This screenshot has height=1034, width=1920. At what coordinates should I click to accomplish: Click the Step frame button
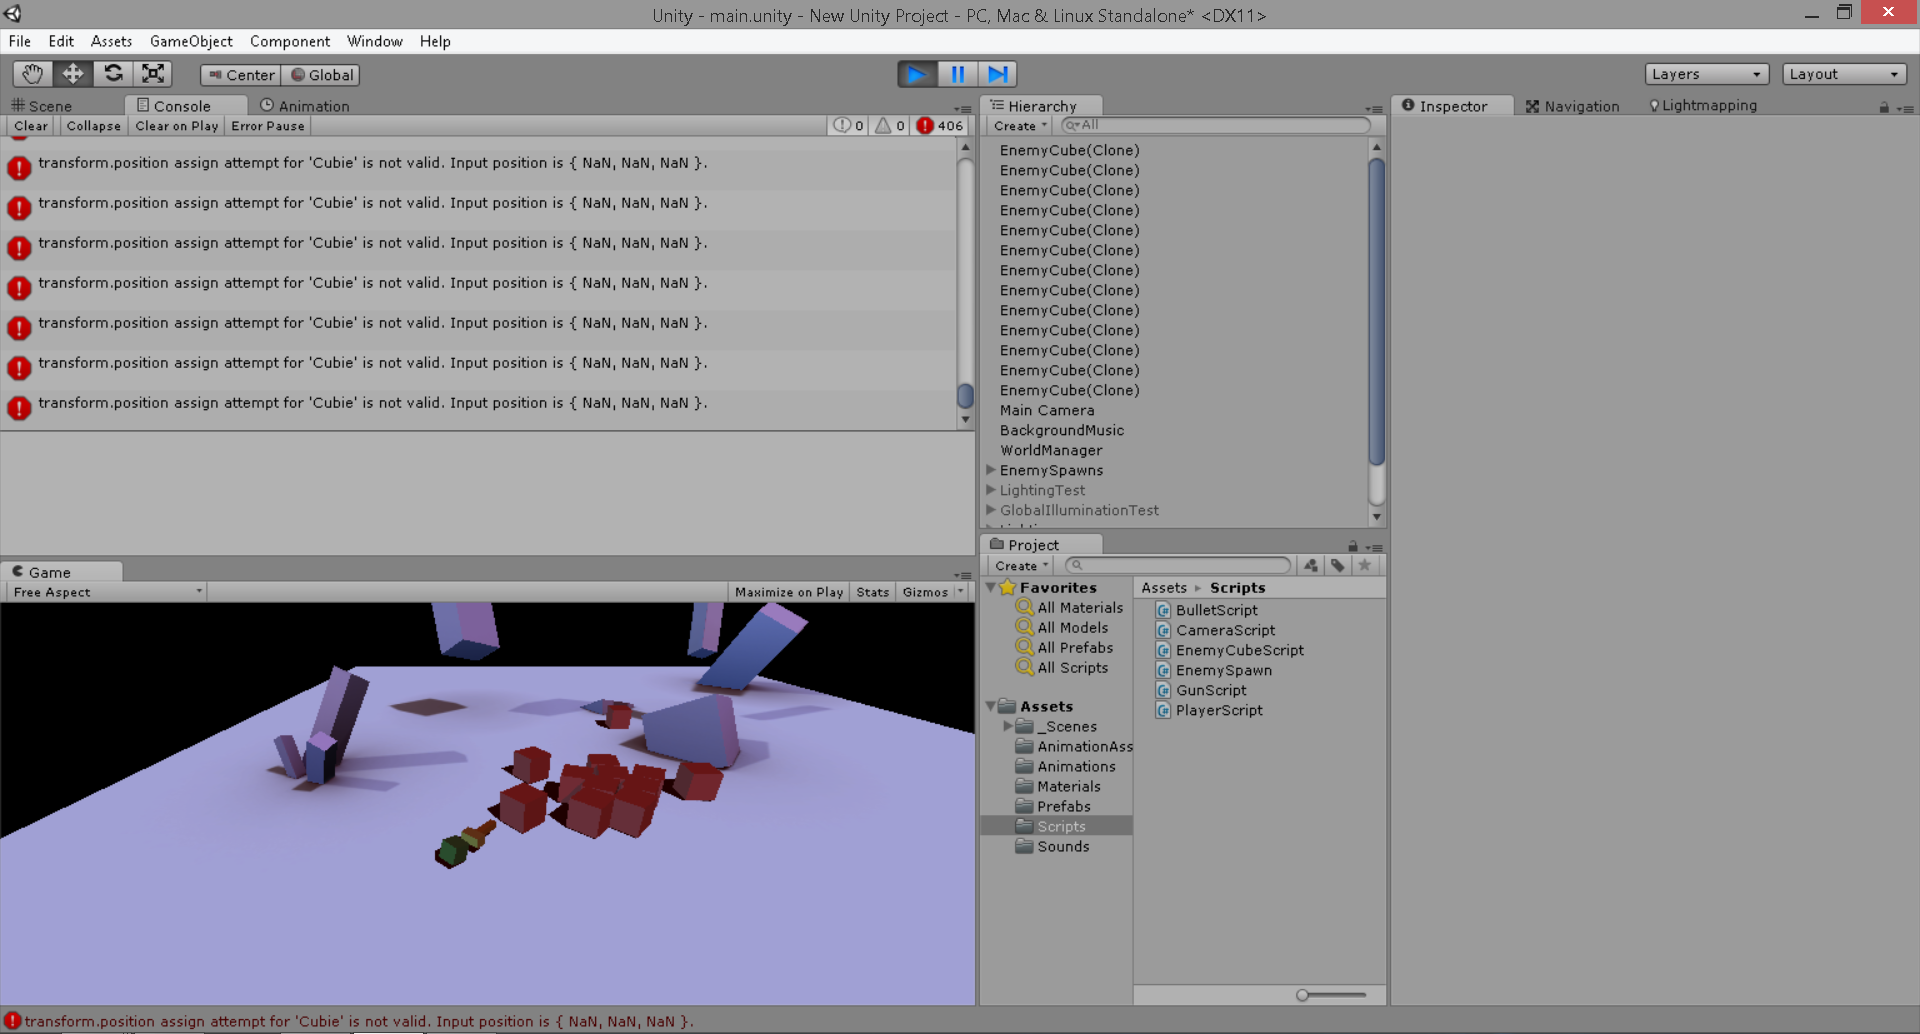[997, 74]
